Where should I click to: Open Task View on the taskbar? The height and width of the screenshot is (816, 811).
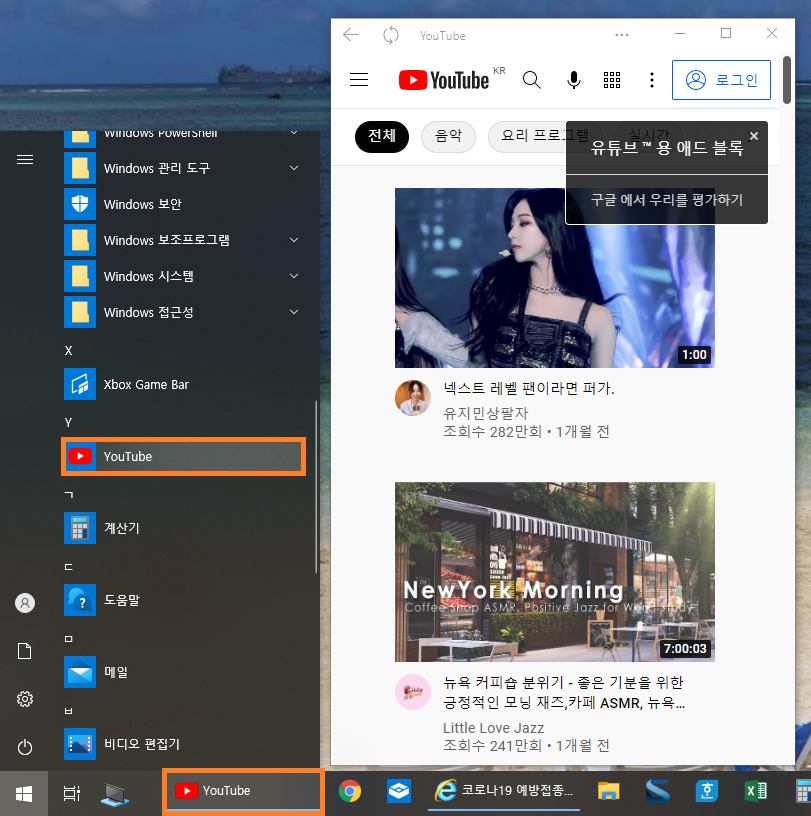click(72, 793)
